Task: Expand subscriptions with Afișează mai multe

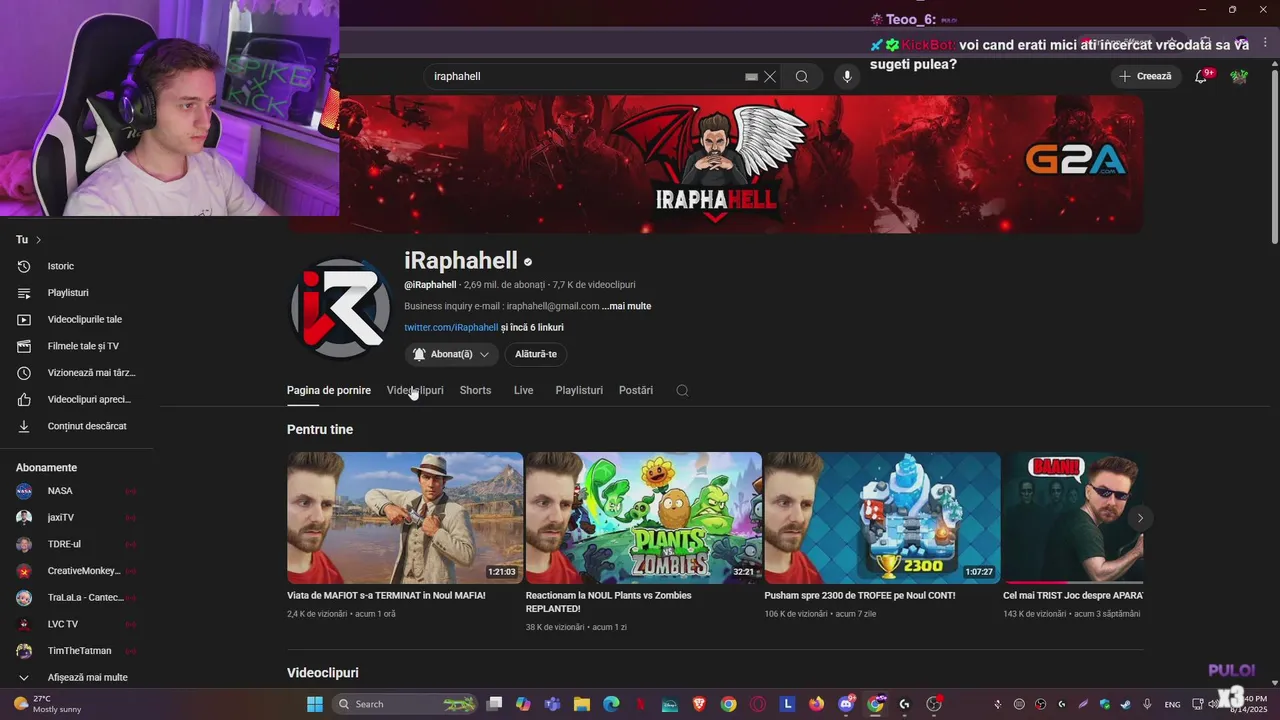Action: point(76,677)
